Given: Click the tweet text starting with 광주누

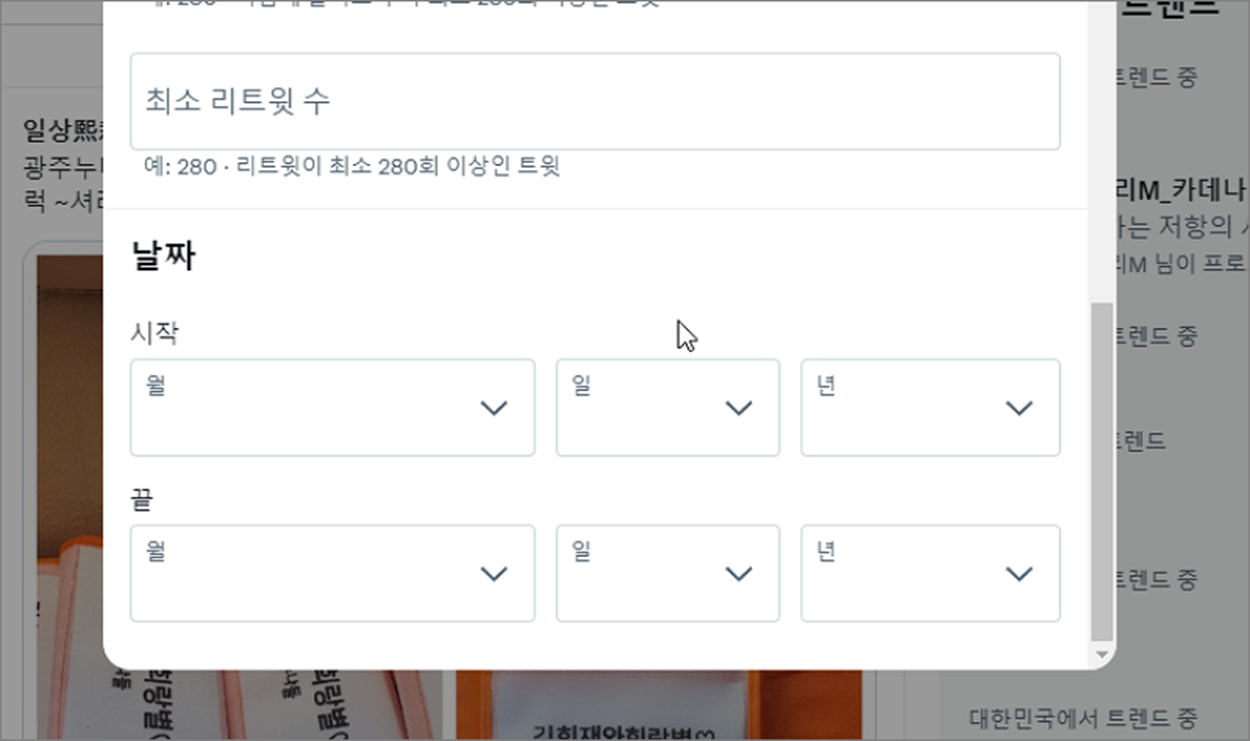Looking at the screenshot, I should (x=62, y=182).
